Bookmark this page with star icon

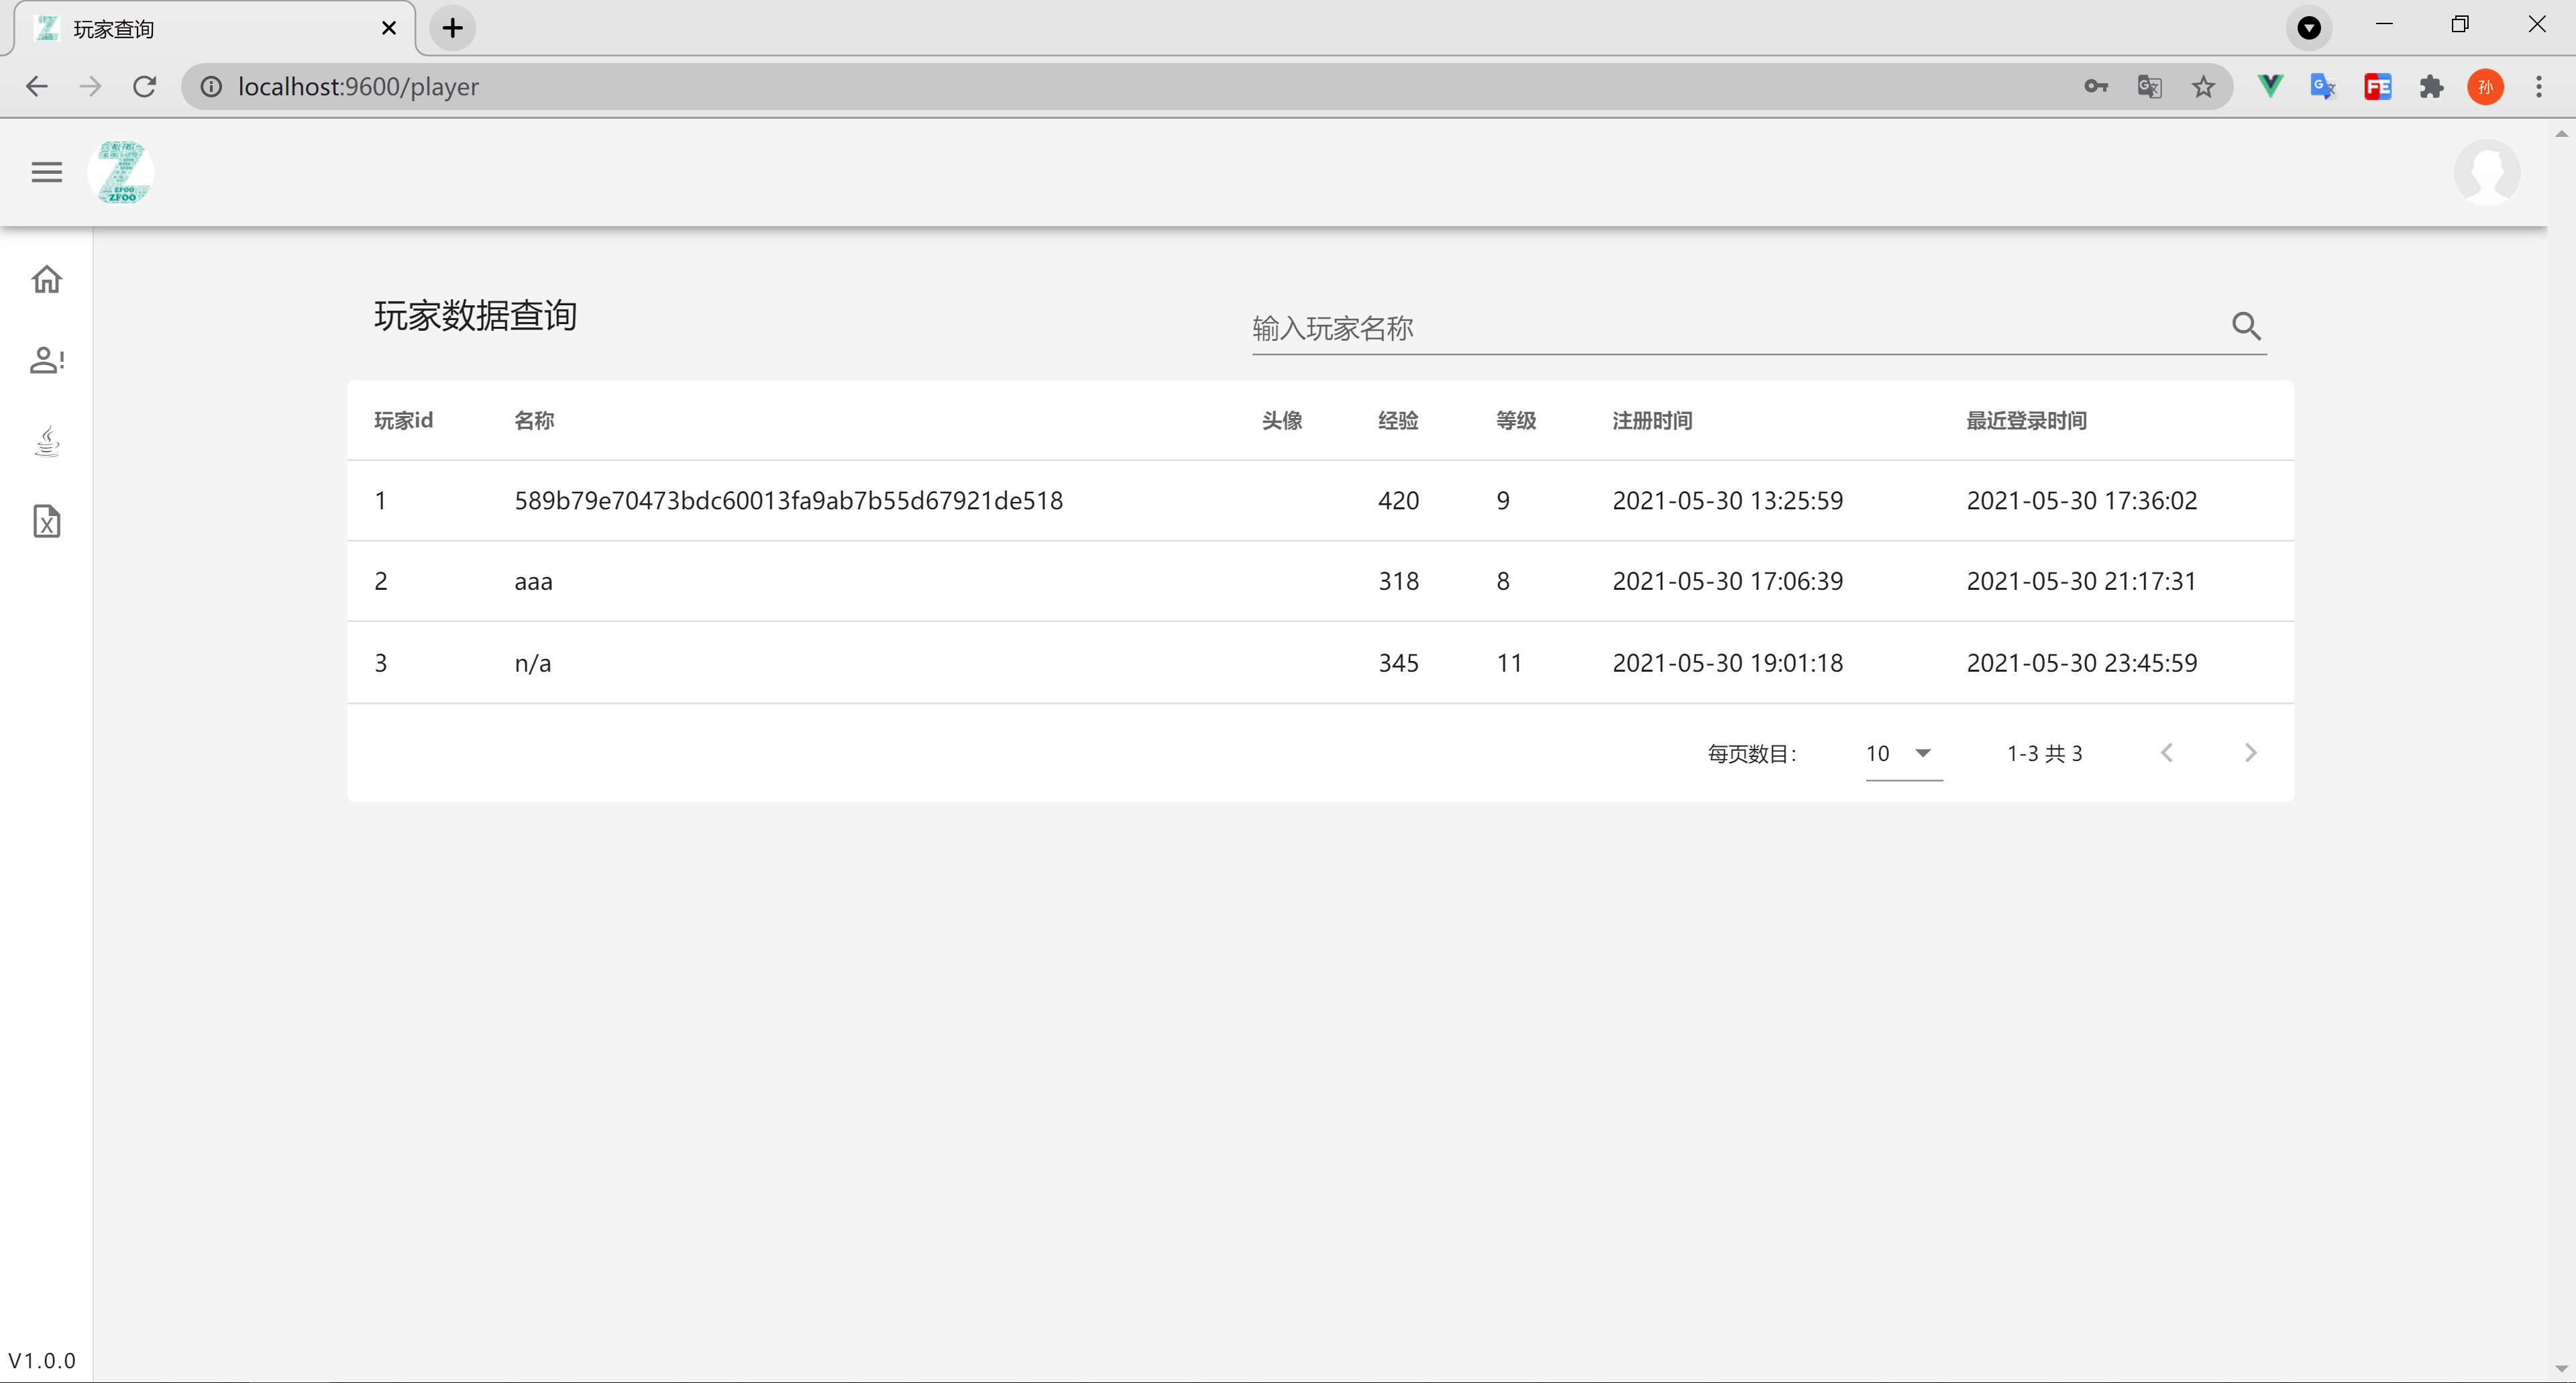2203,87
